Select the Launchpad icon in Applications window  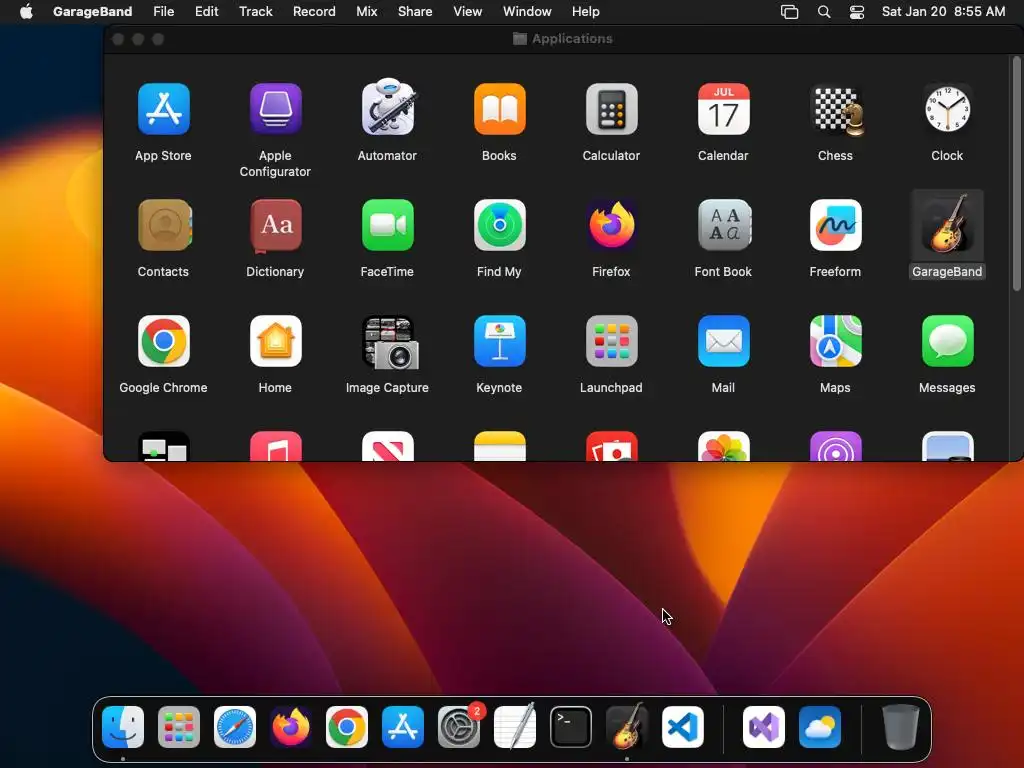coord(611,341)
